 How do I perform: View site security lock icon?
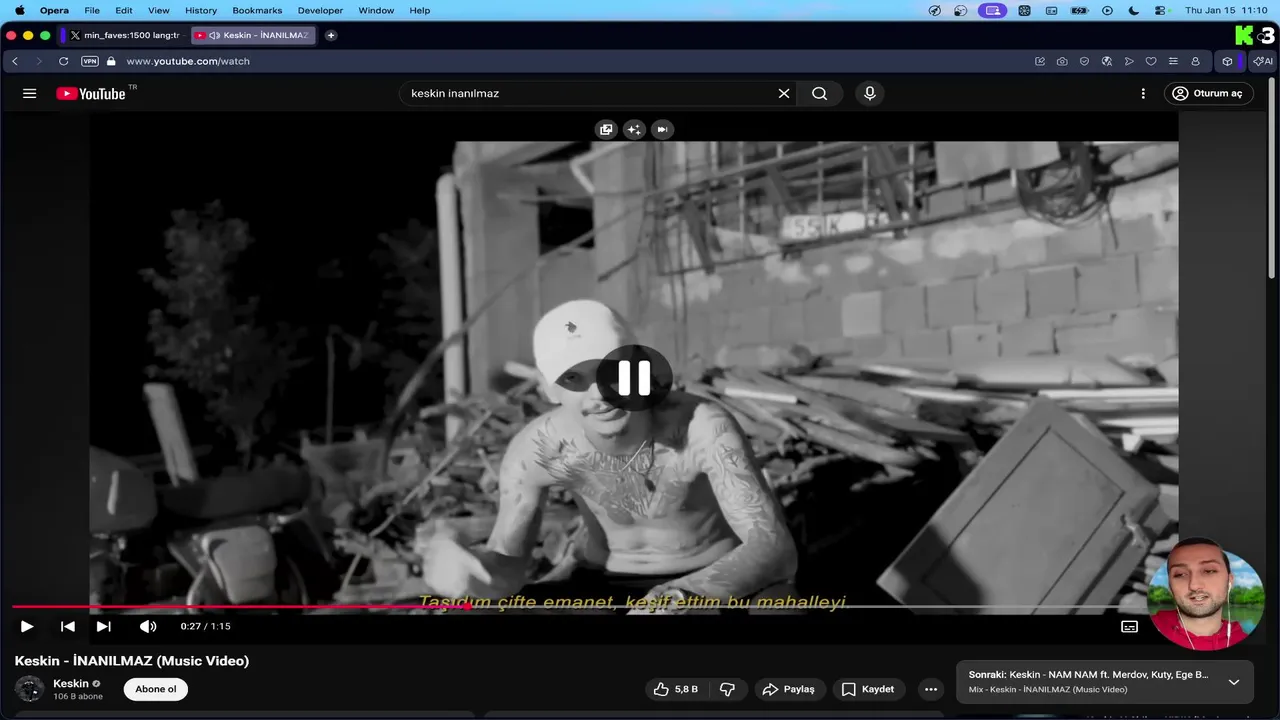click(111, 61)
